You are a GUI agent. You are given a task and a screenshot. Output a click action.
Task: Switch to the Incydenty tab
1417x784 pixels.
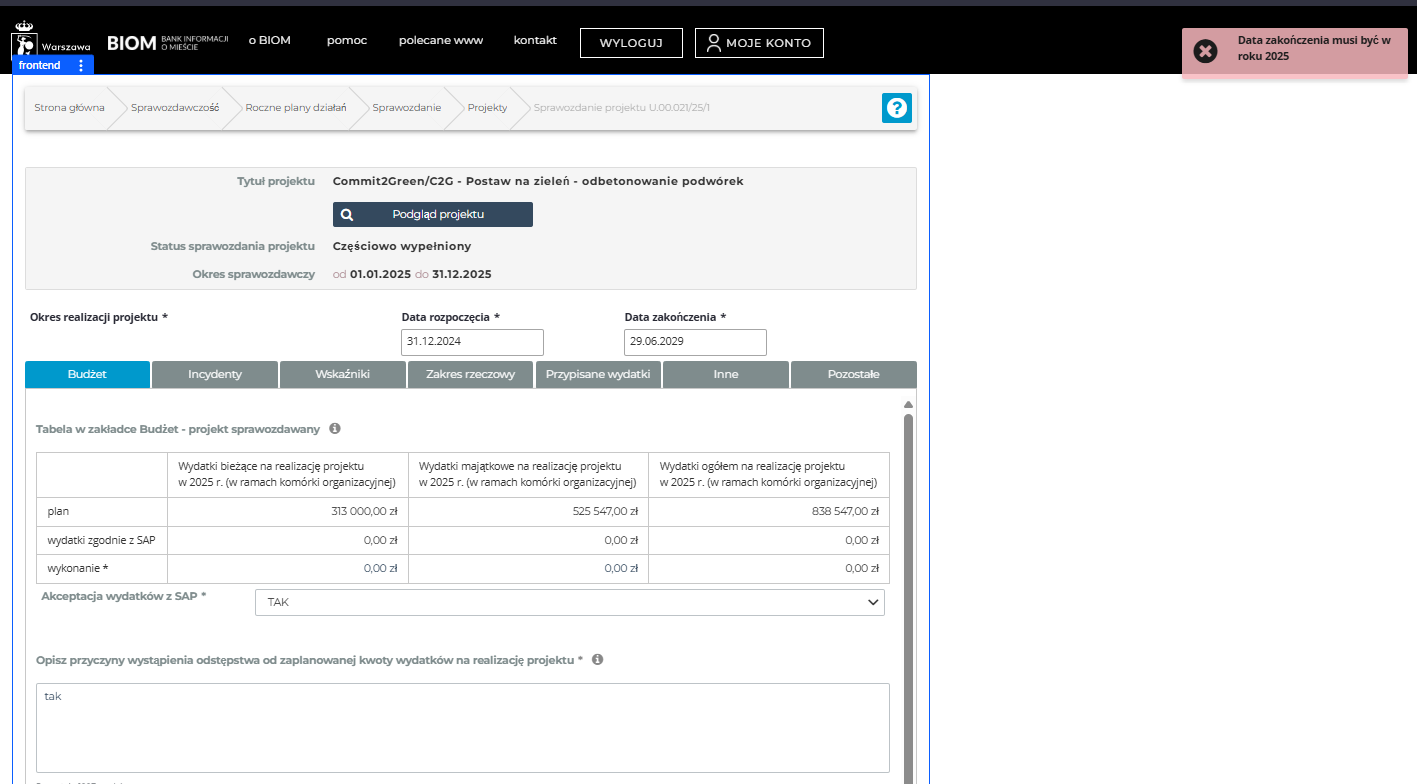coord(215,374)
